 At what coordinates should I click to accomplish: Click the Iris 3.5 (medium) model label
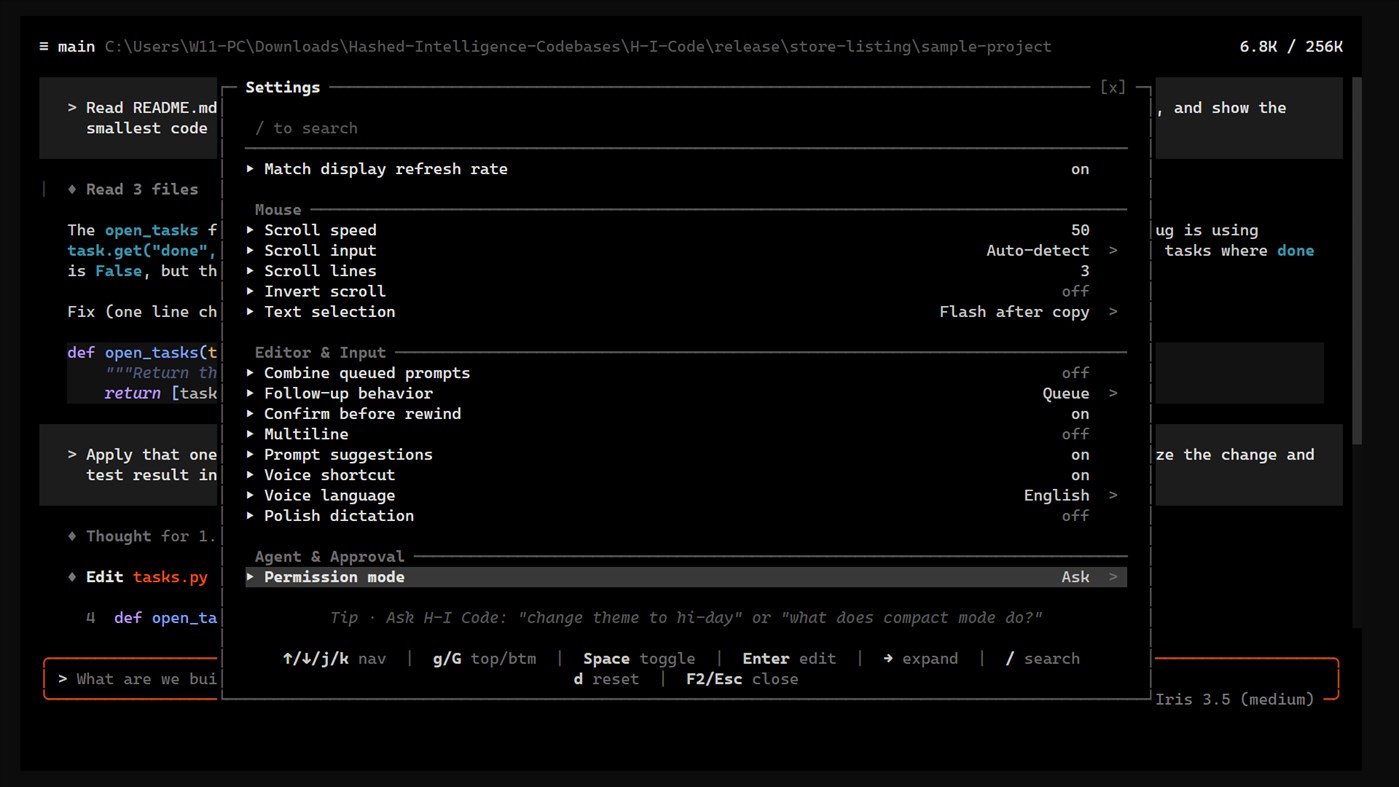click(1235, 699)
